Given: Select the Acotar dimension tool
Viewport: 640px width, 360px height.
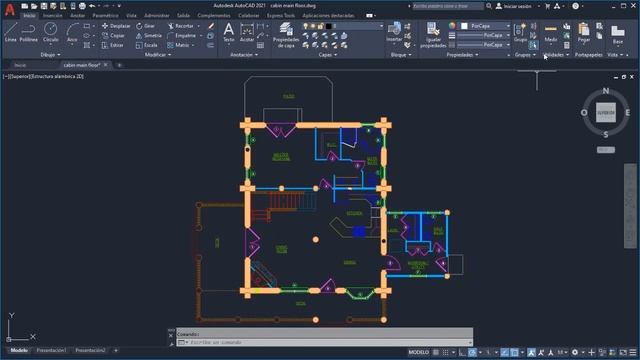Looking at the screenshot, I should click(x=247, y=32).
